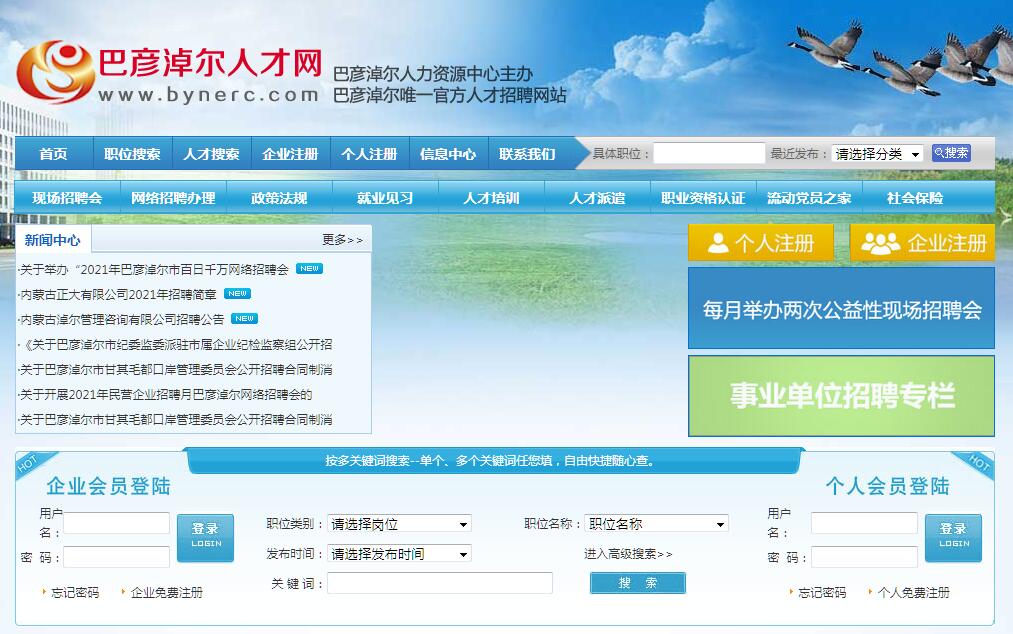Go to 职位搜索 in navigation bar
The height and width of the screenshot is (634, 1013).
pyautogui.click(x=132, y=154)
